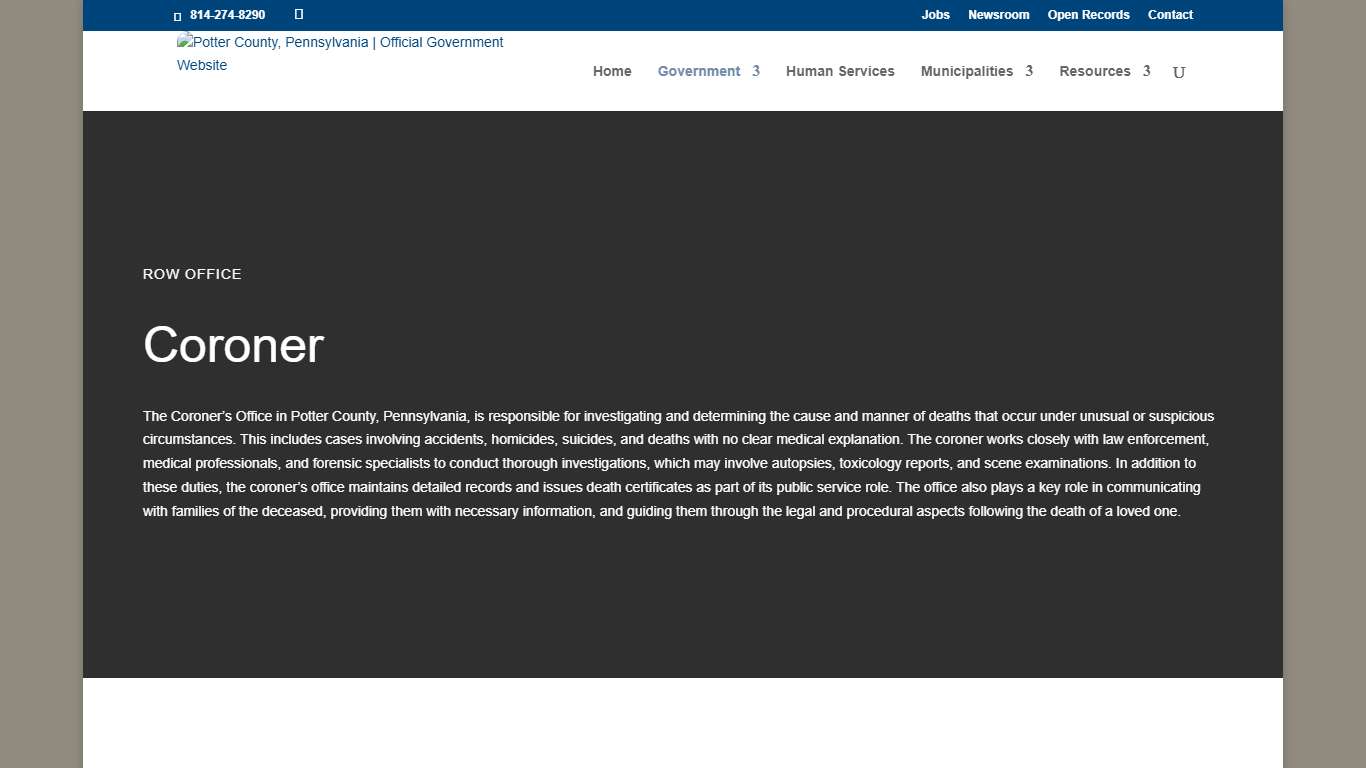Expand the Municipalities submenu chevron

click(x=1029, y=71)
